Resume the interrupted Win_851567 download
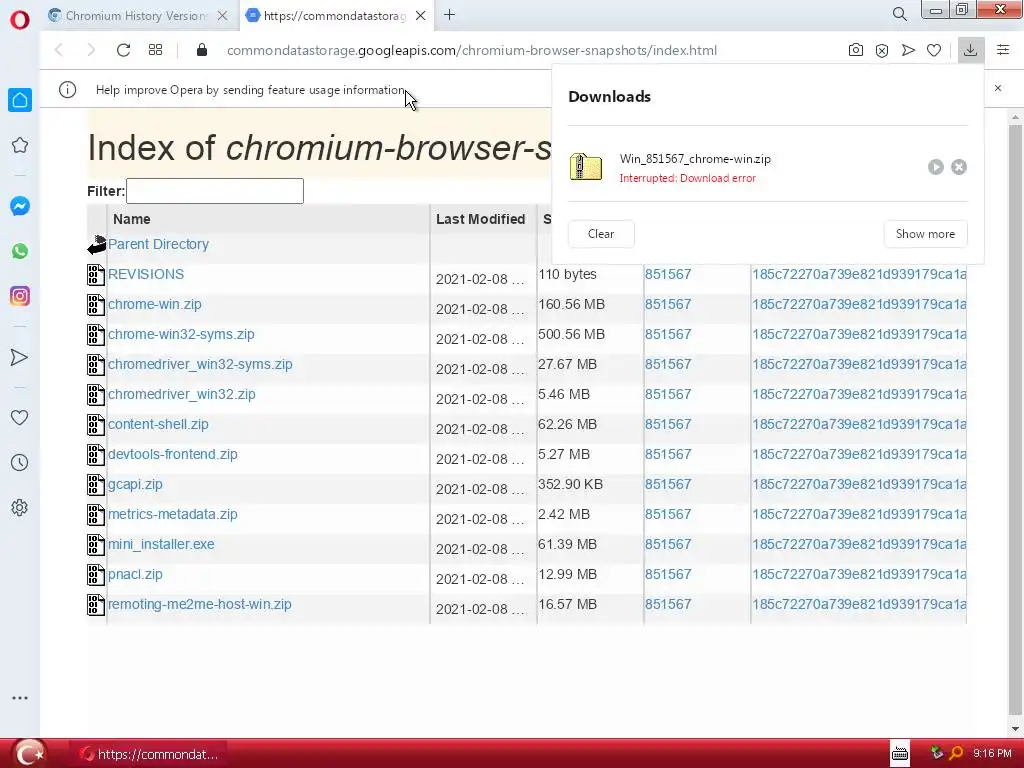This screenshot has height=768, width=1024. tap(936, 167)
